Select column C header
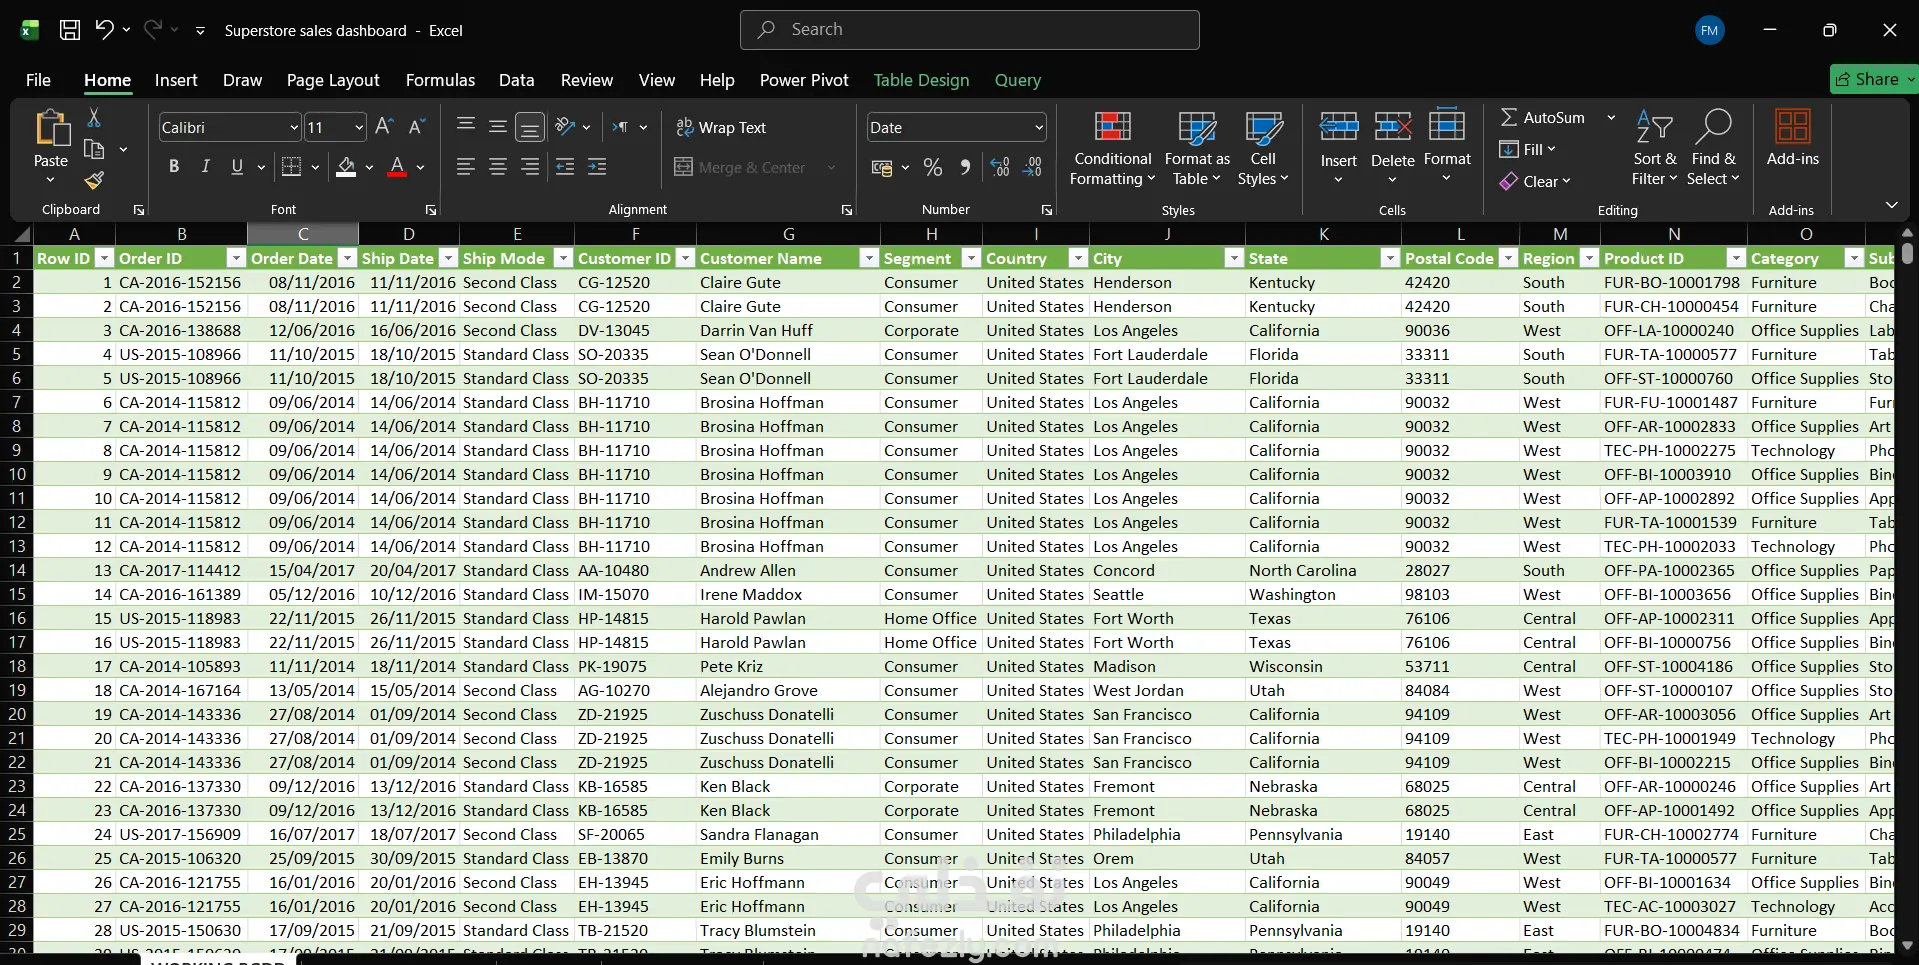This screenshot has width=1919, height=965. [x=303, y=234]
